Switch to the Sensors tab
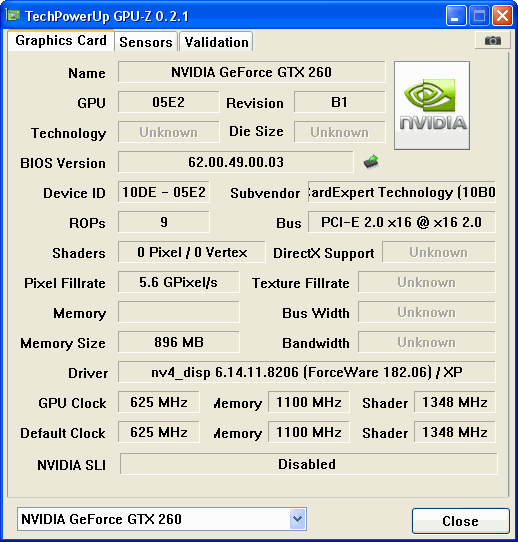This screenshot has width=518, height=542. tap(146, 42)
